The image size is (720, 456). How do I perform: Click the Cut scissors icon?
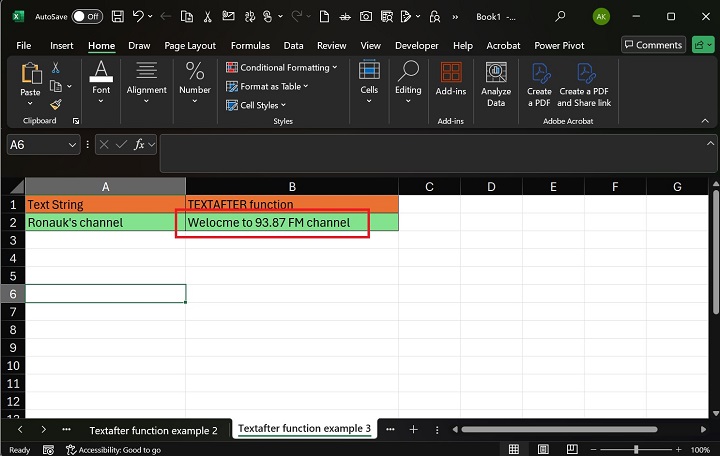click(x=56, y=67)
